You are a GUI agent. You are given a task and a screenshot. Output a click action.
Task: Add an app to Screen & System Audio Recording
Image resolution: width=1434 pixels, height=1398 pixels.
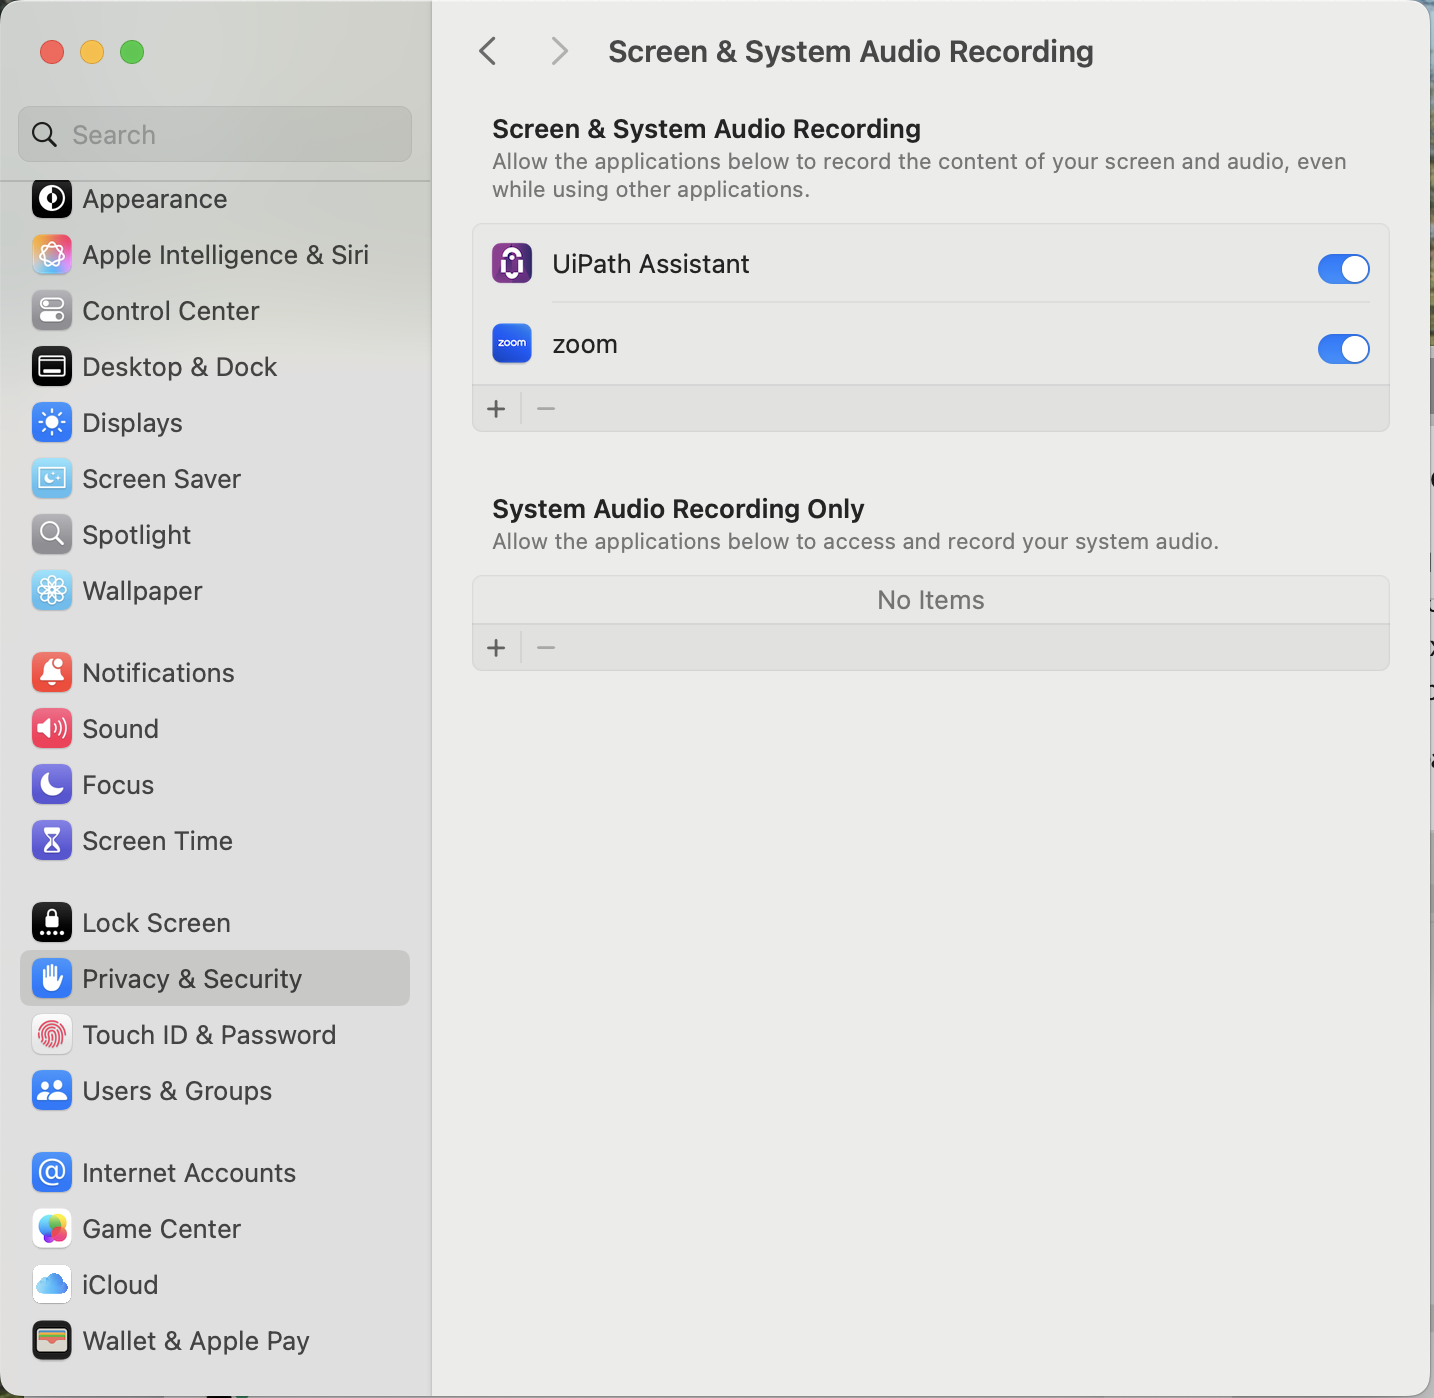[496, 409]
